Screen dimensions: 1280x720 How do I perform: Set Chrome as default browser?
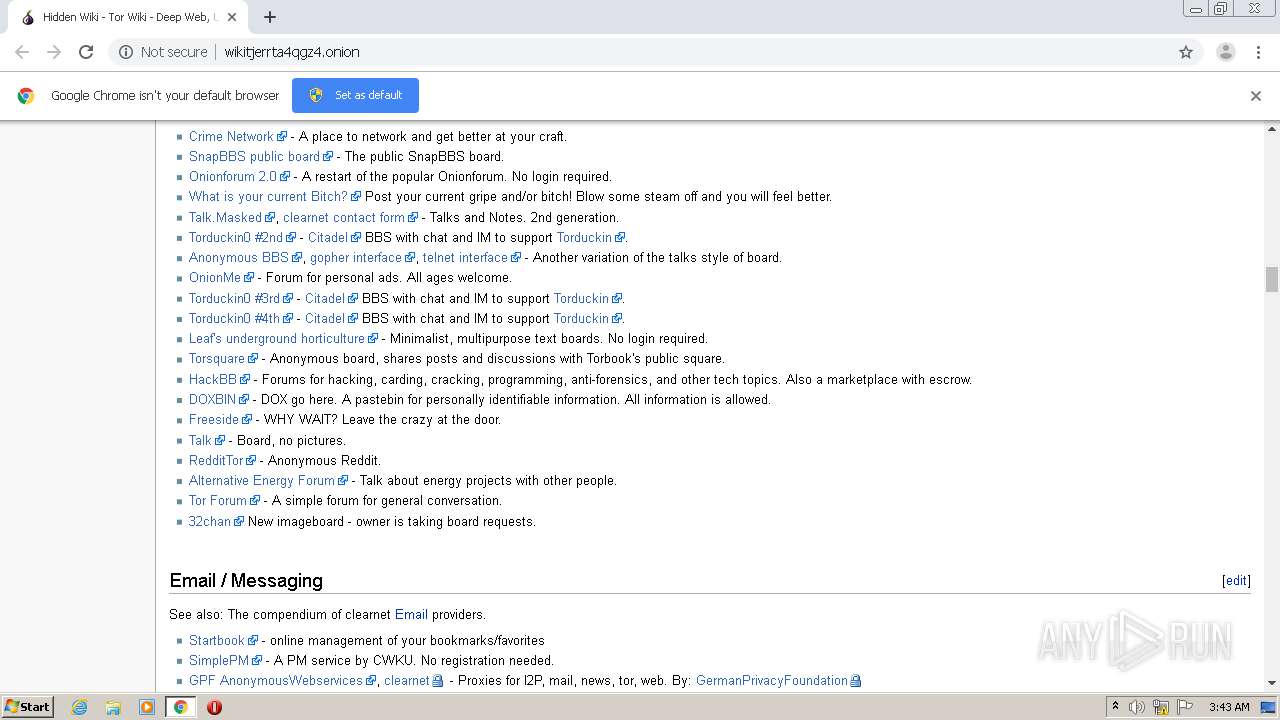pos(355,95)
